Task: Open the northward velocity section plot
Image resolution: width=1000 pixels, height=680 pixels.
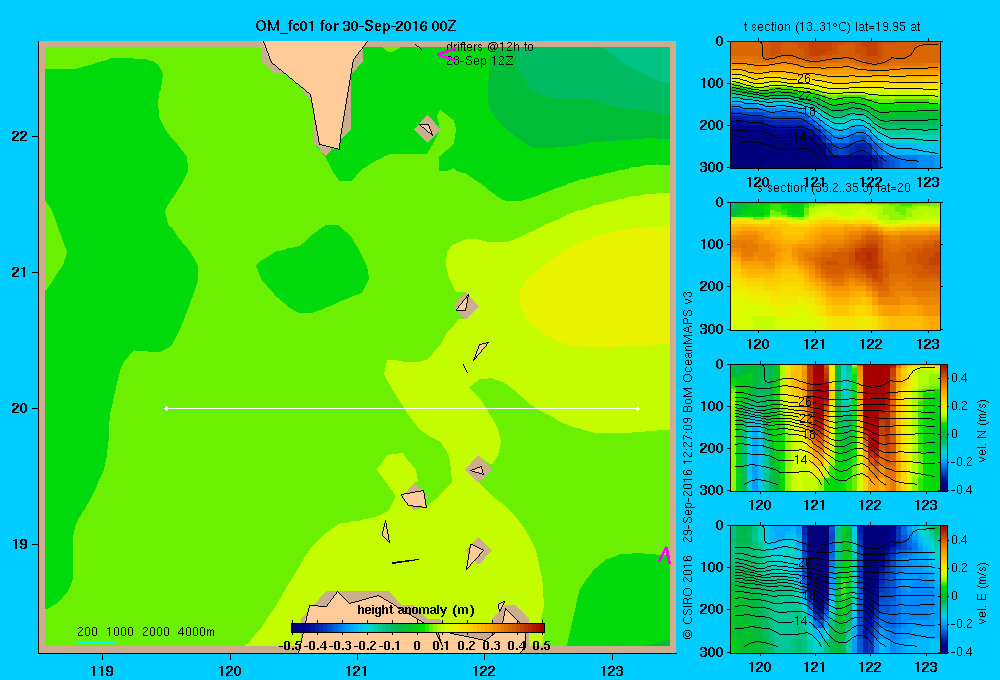Action: (x=835, y=428)
